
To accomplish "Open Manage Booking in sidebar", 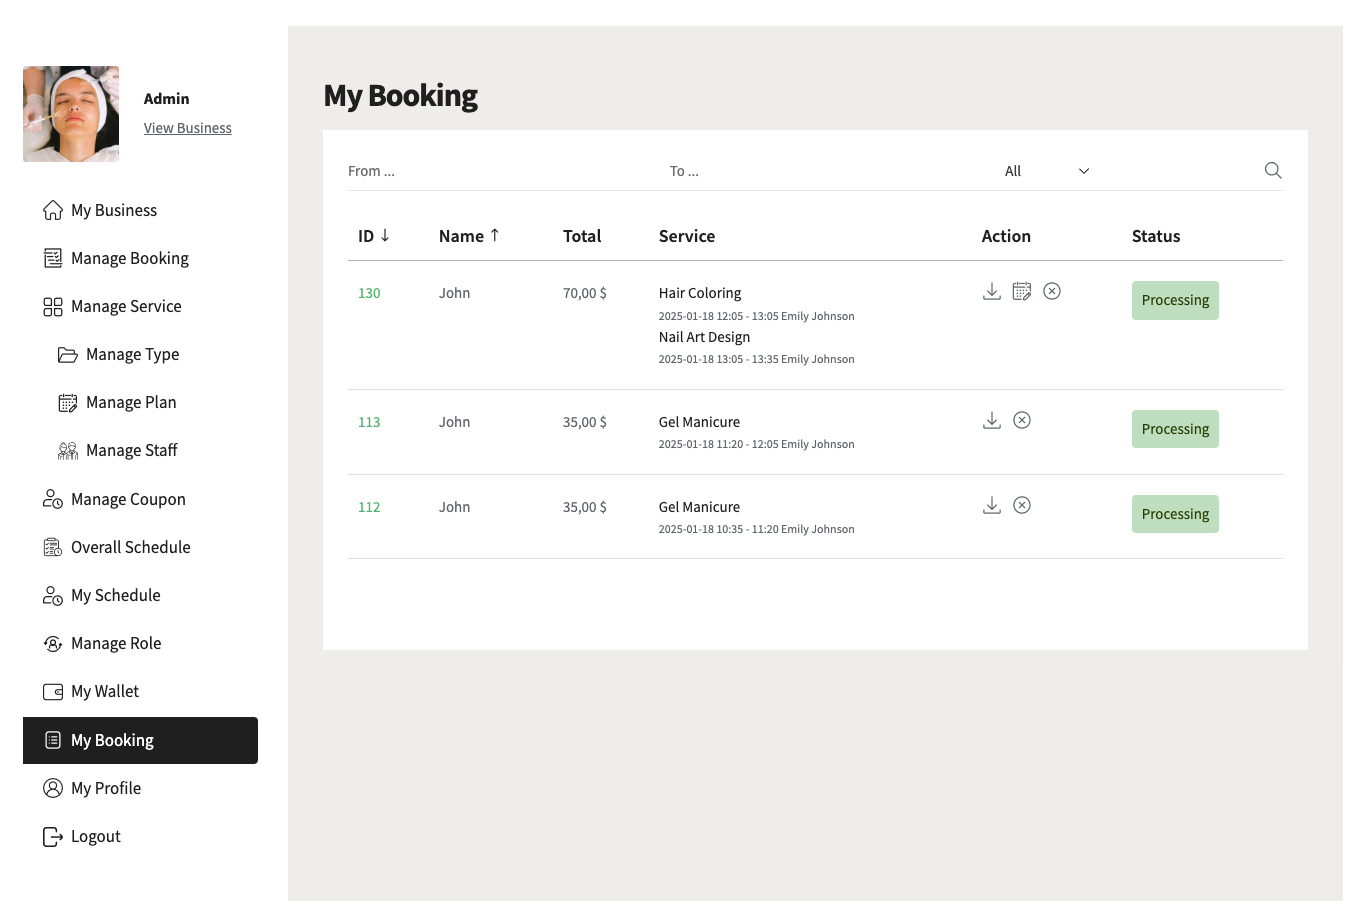I will click(129, 258).
